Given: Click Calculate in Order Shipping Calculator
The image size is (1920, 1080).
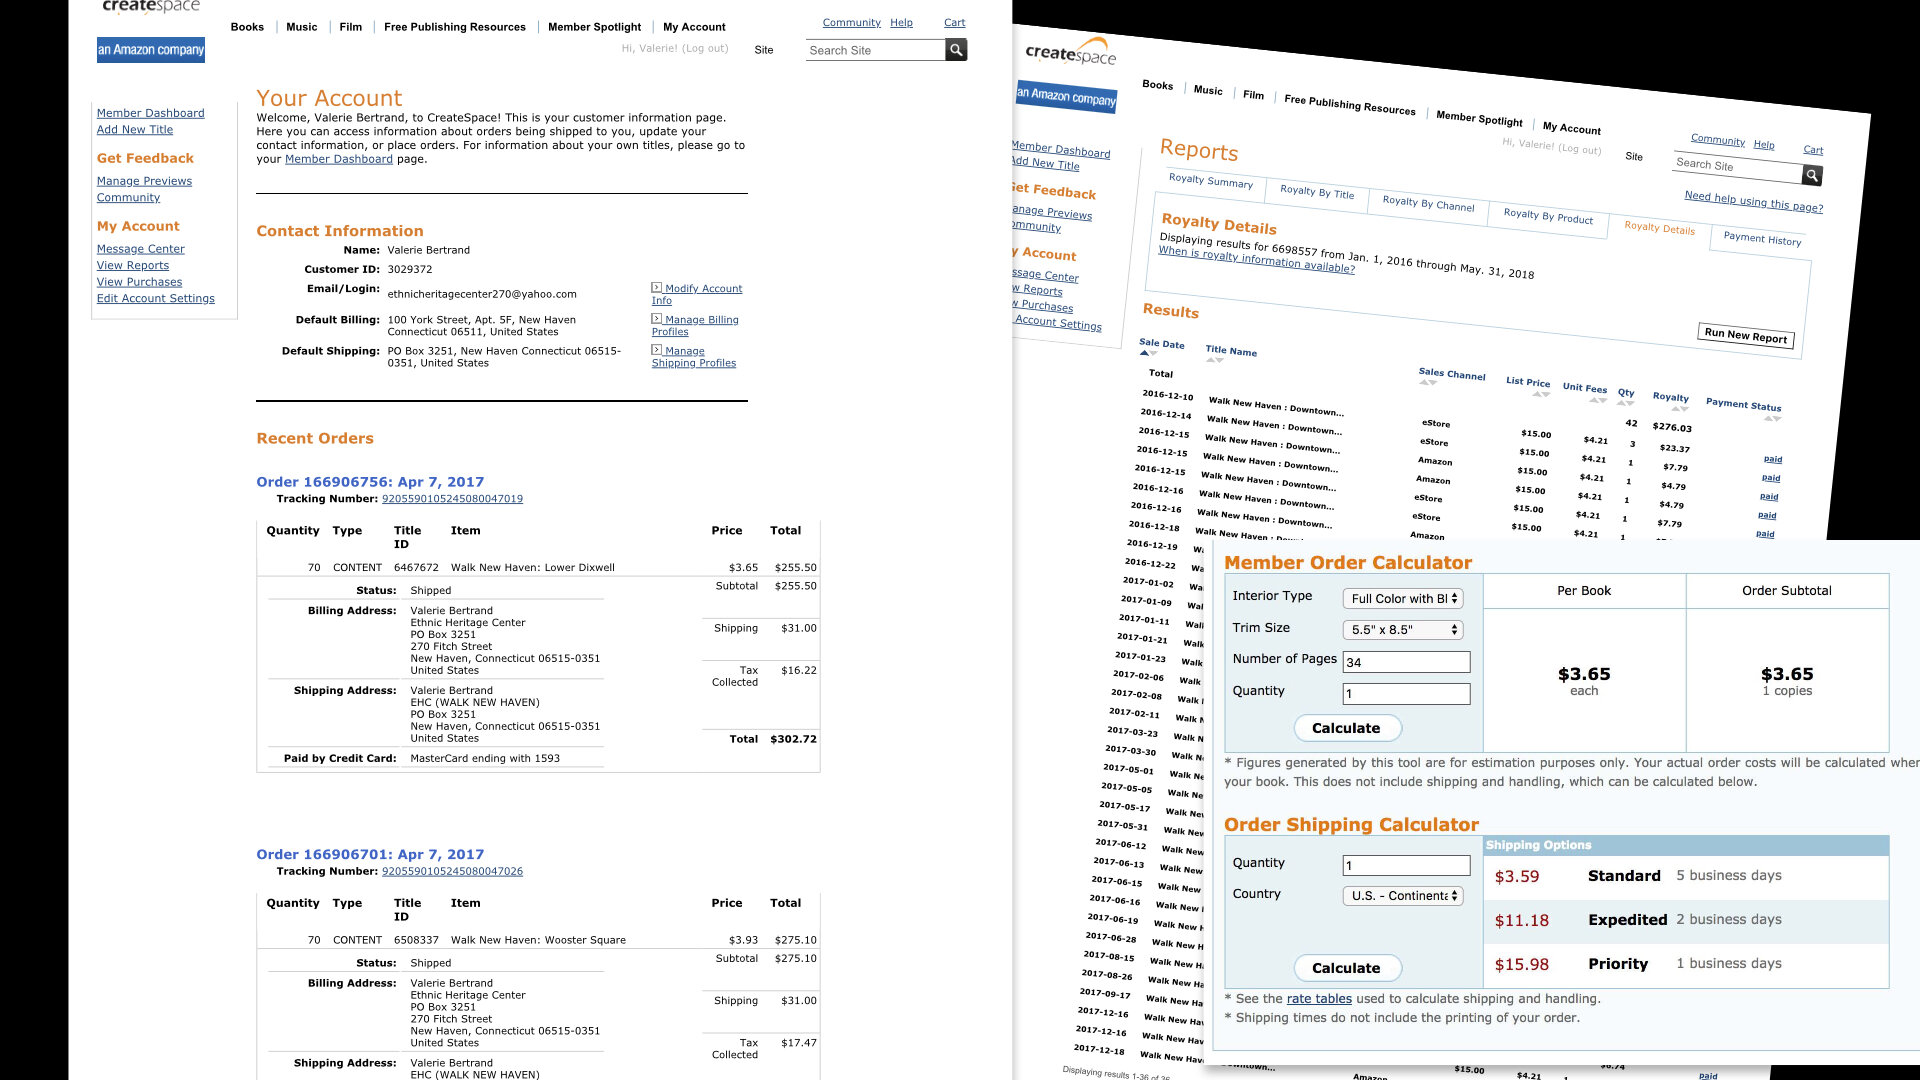Looking at the screenshot, I should pos(1347,968).
